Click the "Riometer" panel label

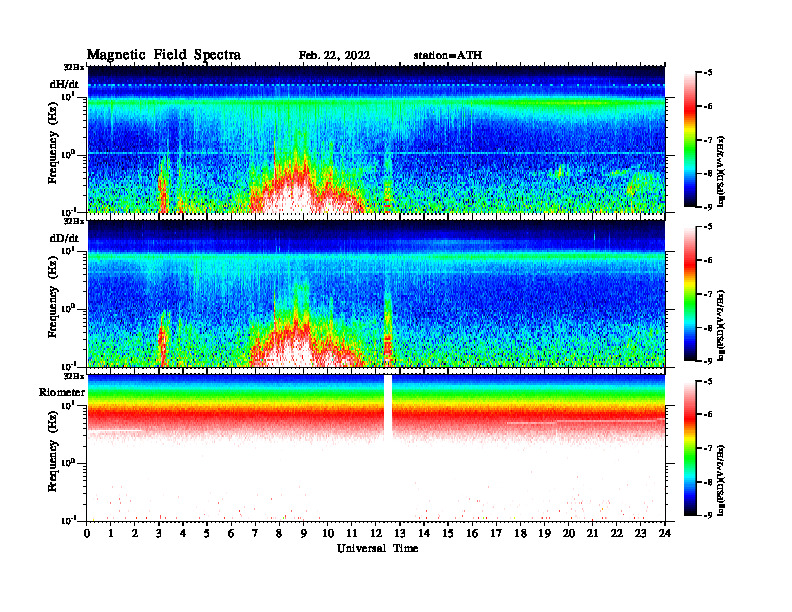[x=62, y=392]
